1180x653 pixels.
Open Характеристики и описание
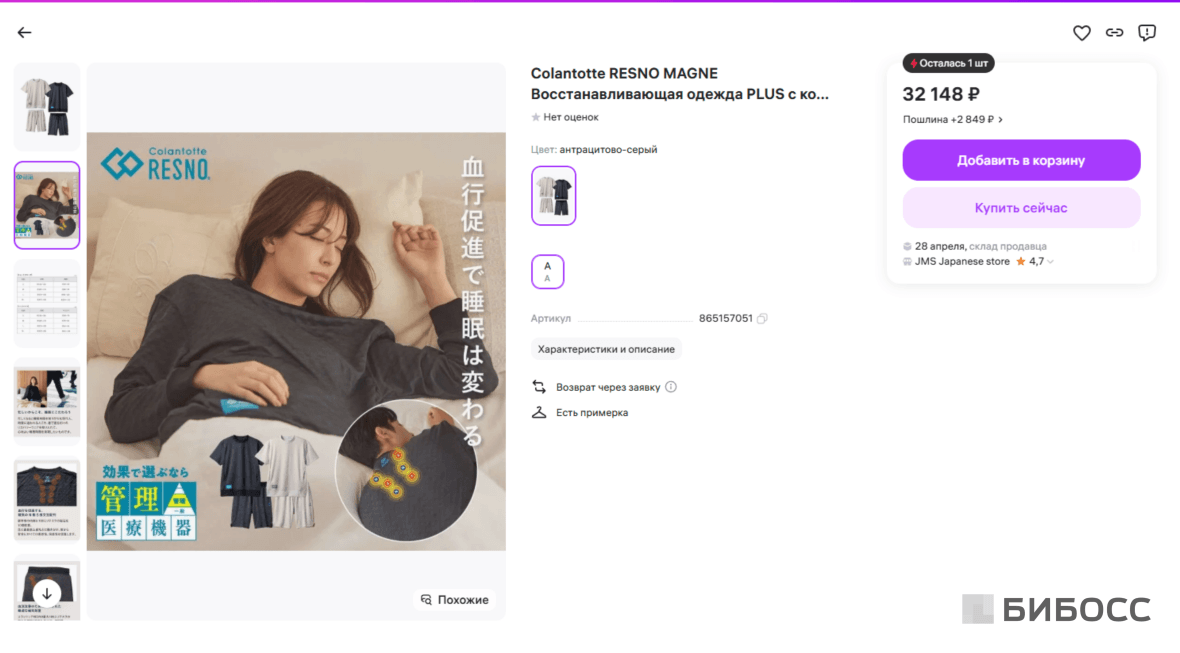pos(606,349)
